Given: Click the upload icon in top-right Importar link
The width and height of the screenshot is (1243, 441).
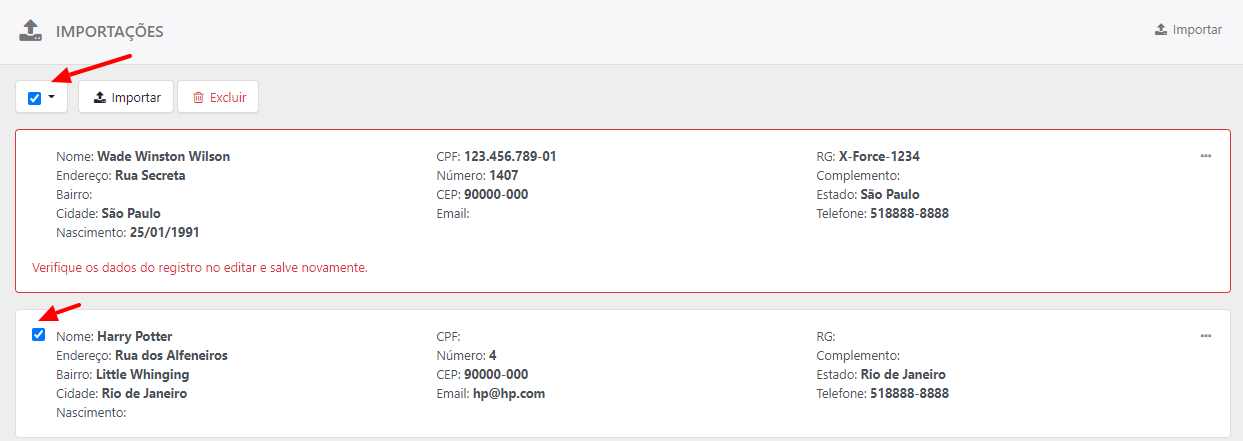Looking at the screenshot, I should pyautogui.click(x=1161, y=30).
